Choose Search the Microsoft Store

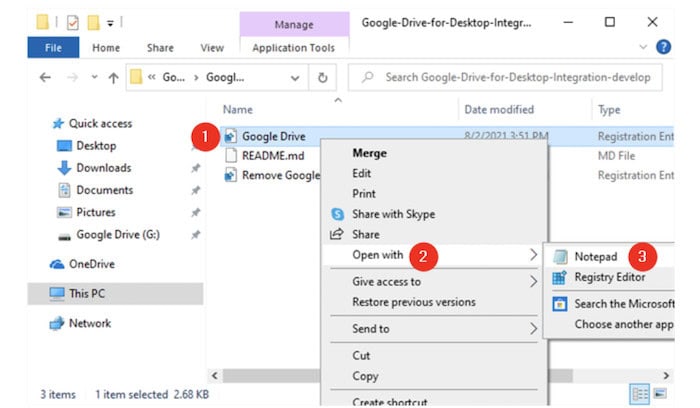[624, 304]
